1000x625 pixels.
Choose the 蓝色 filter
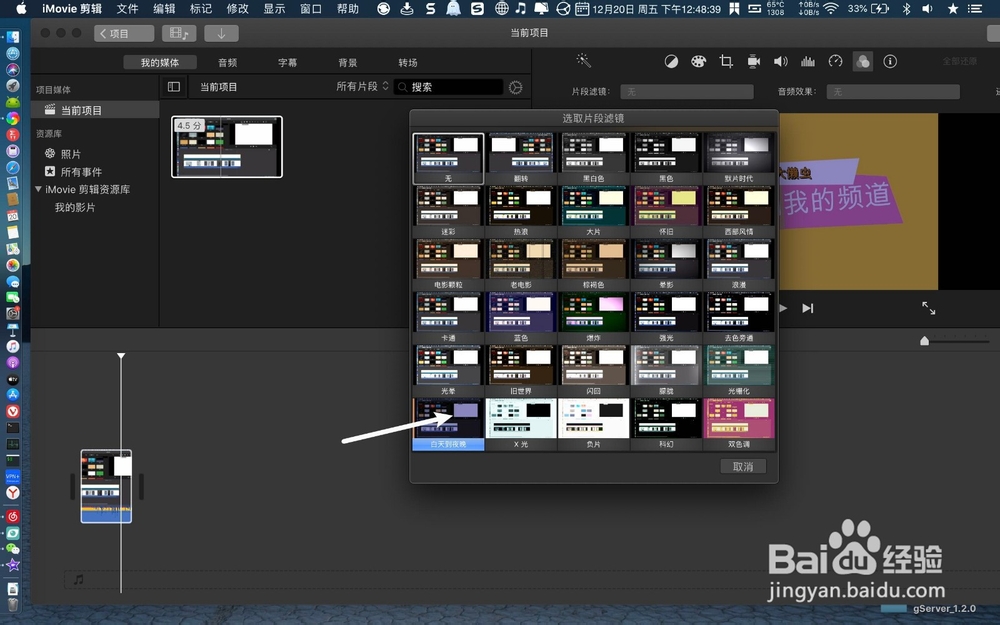(x=521, y=317)
